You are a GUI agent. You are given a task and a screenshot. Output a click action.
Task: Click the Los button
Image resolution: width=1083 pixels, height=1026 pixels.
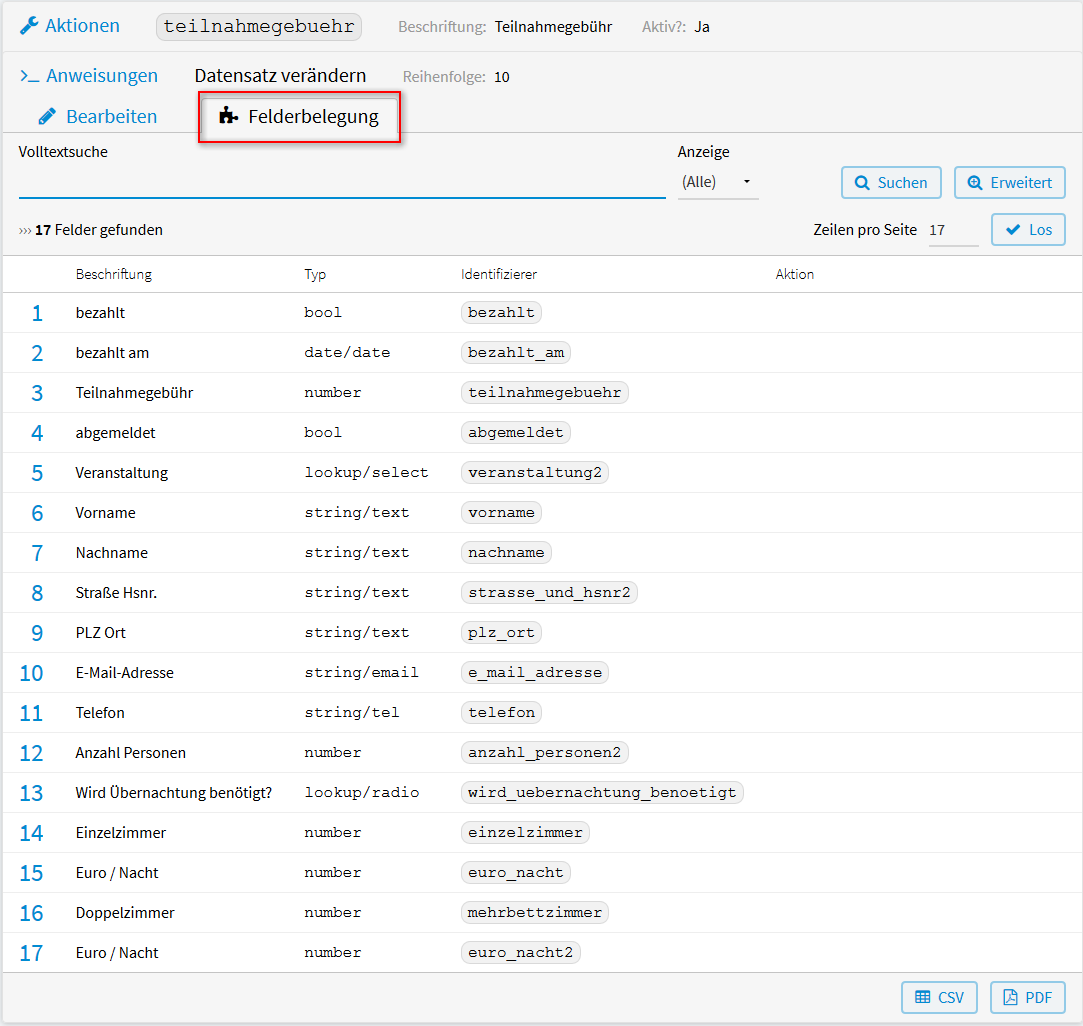[1028, 230]
